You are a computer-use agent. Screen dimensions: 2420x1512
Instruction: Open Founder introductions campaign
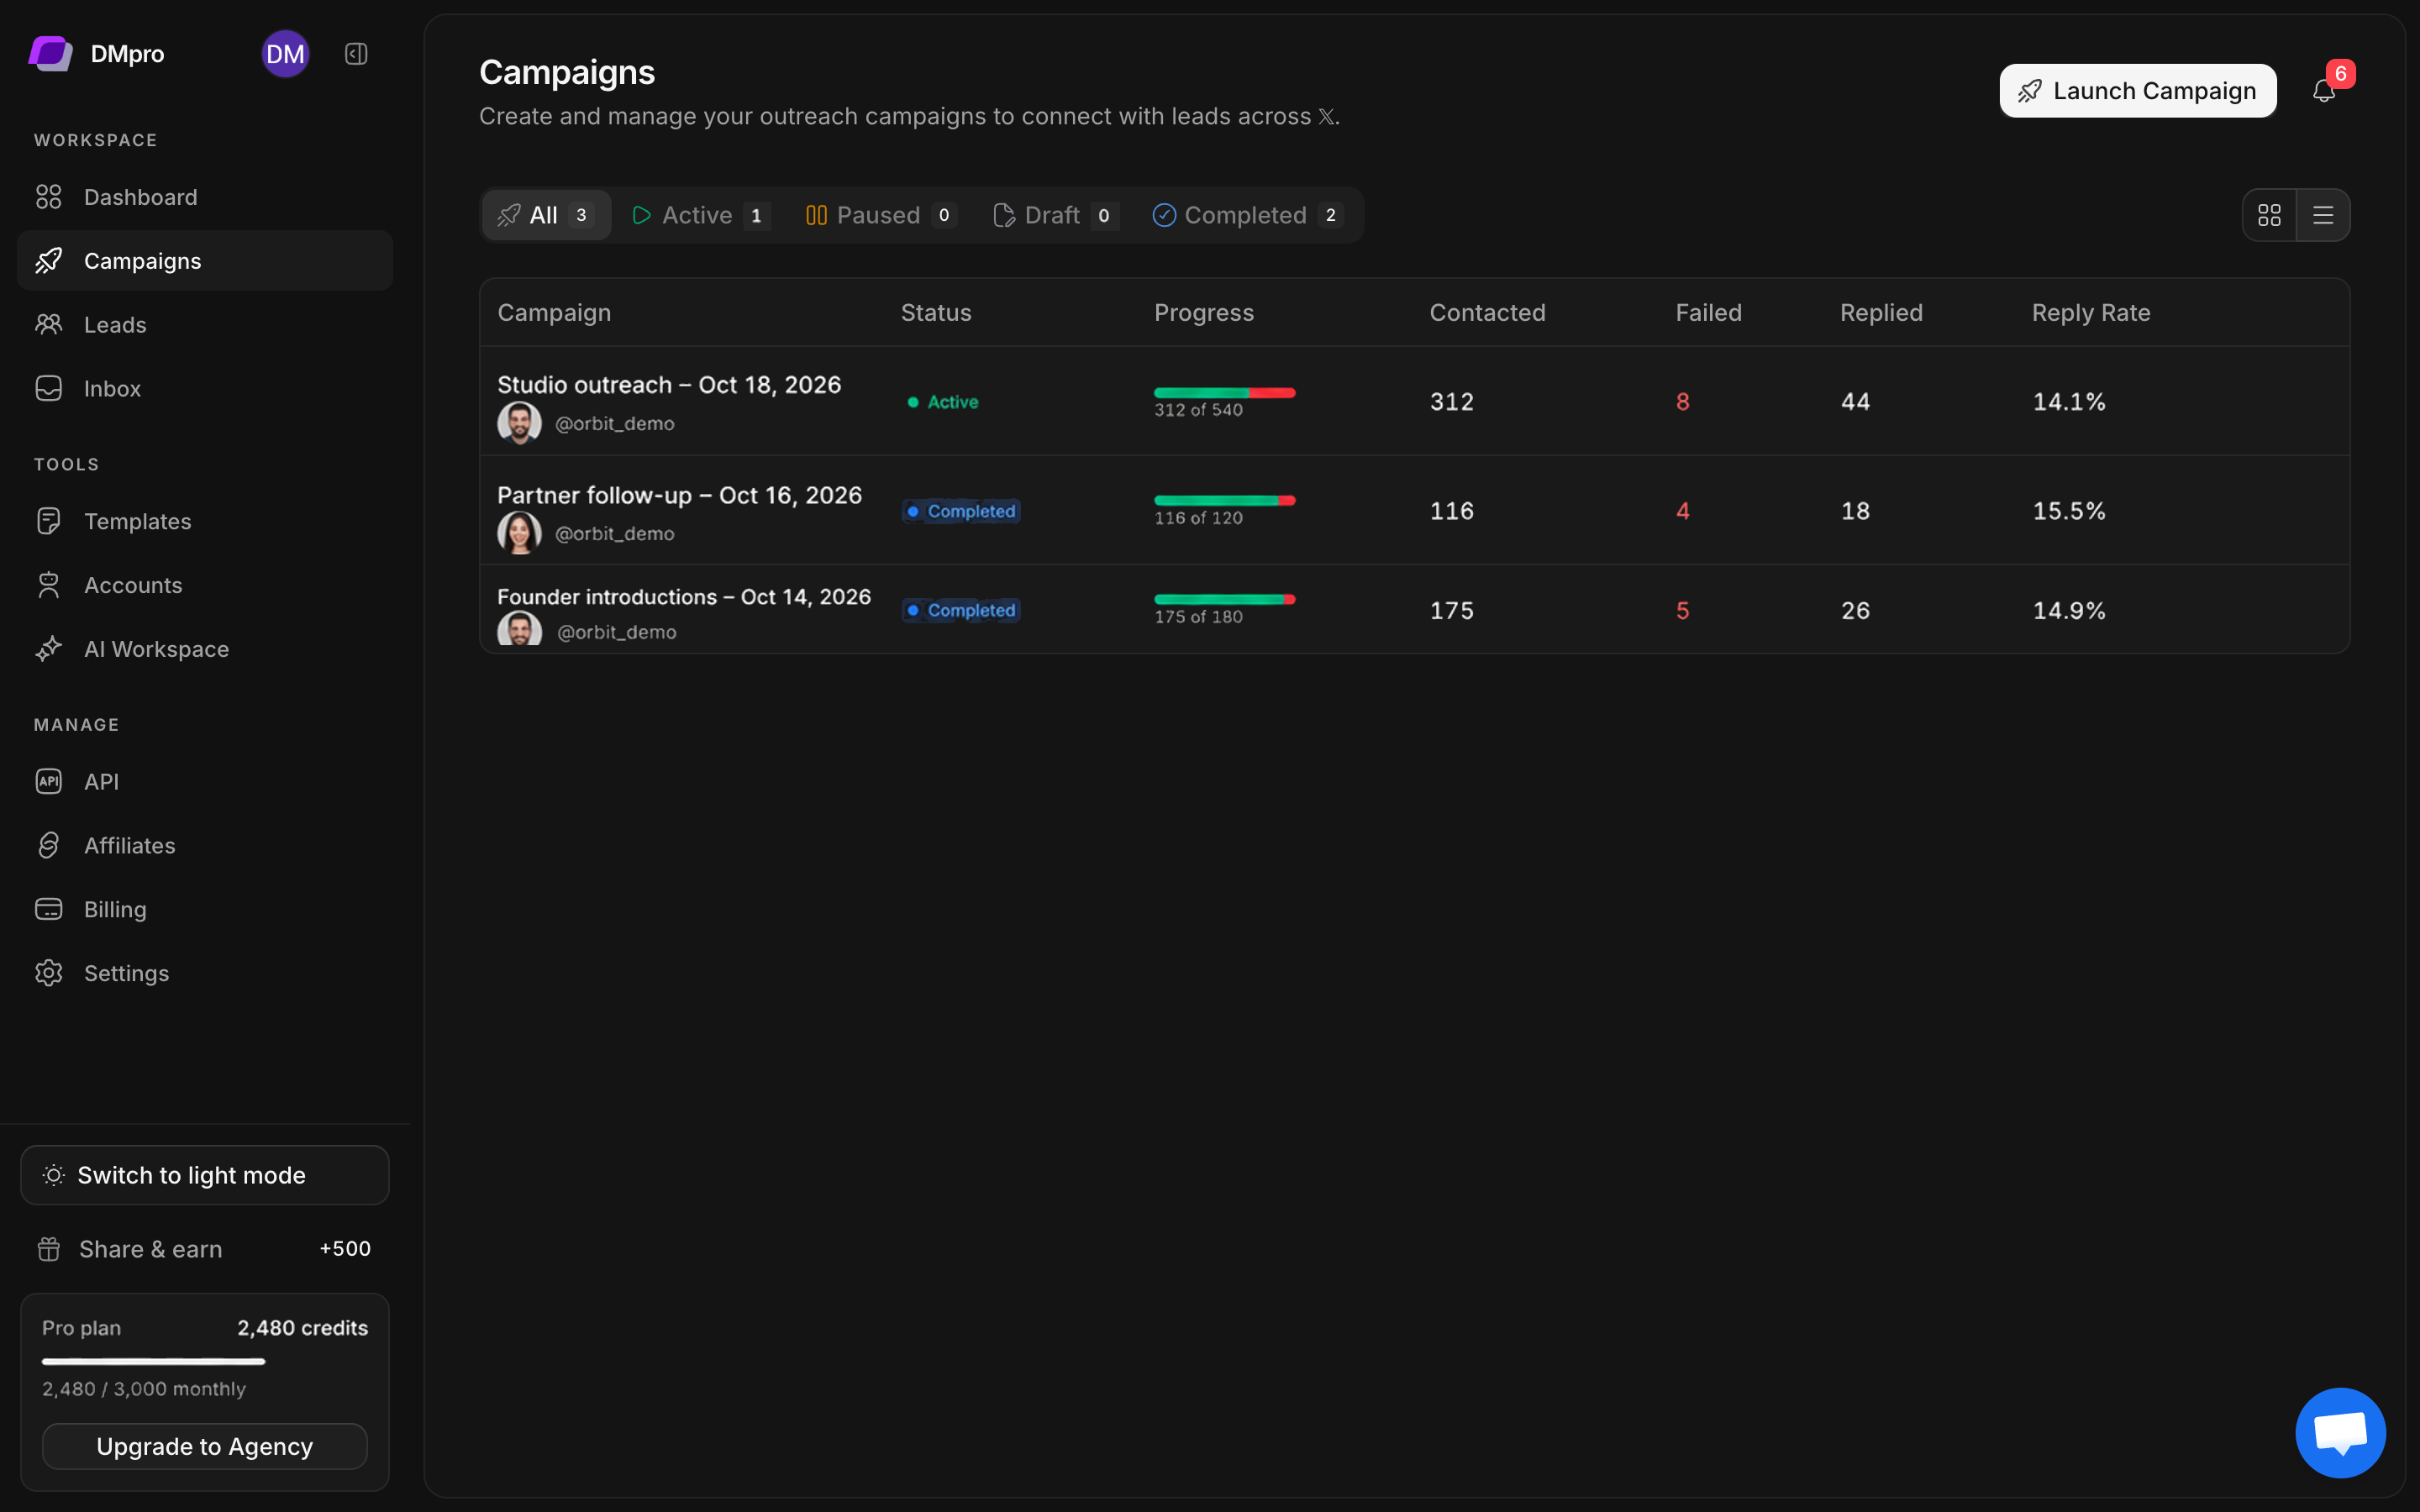[x=1414, y=609]
